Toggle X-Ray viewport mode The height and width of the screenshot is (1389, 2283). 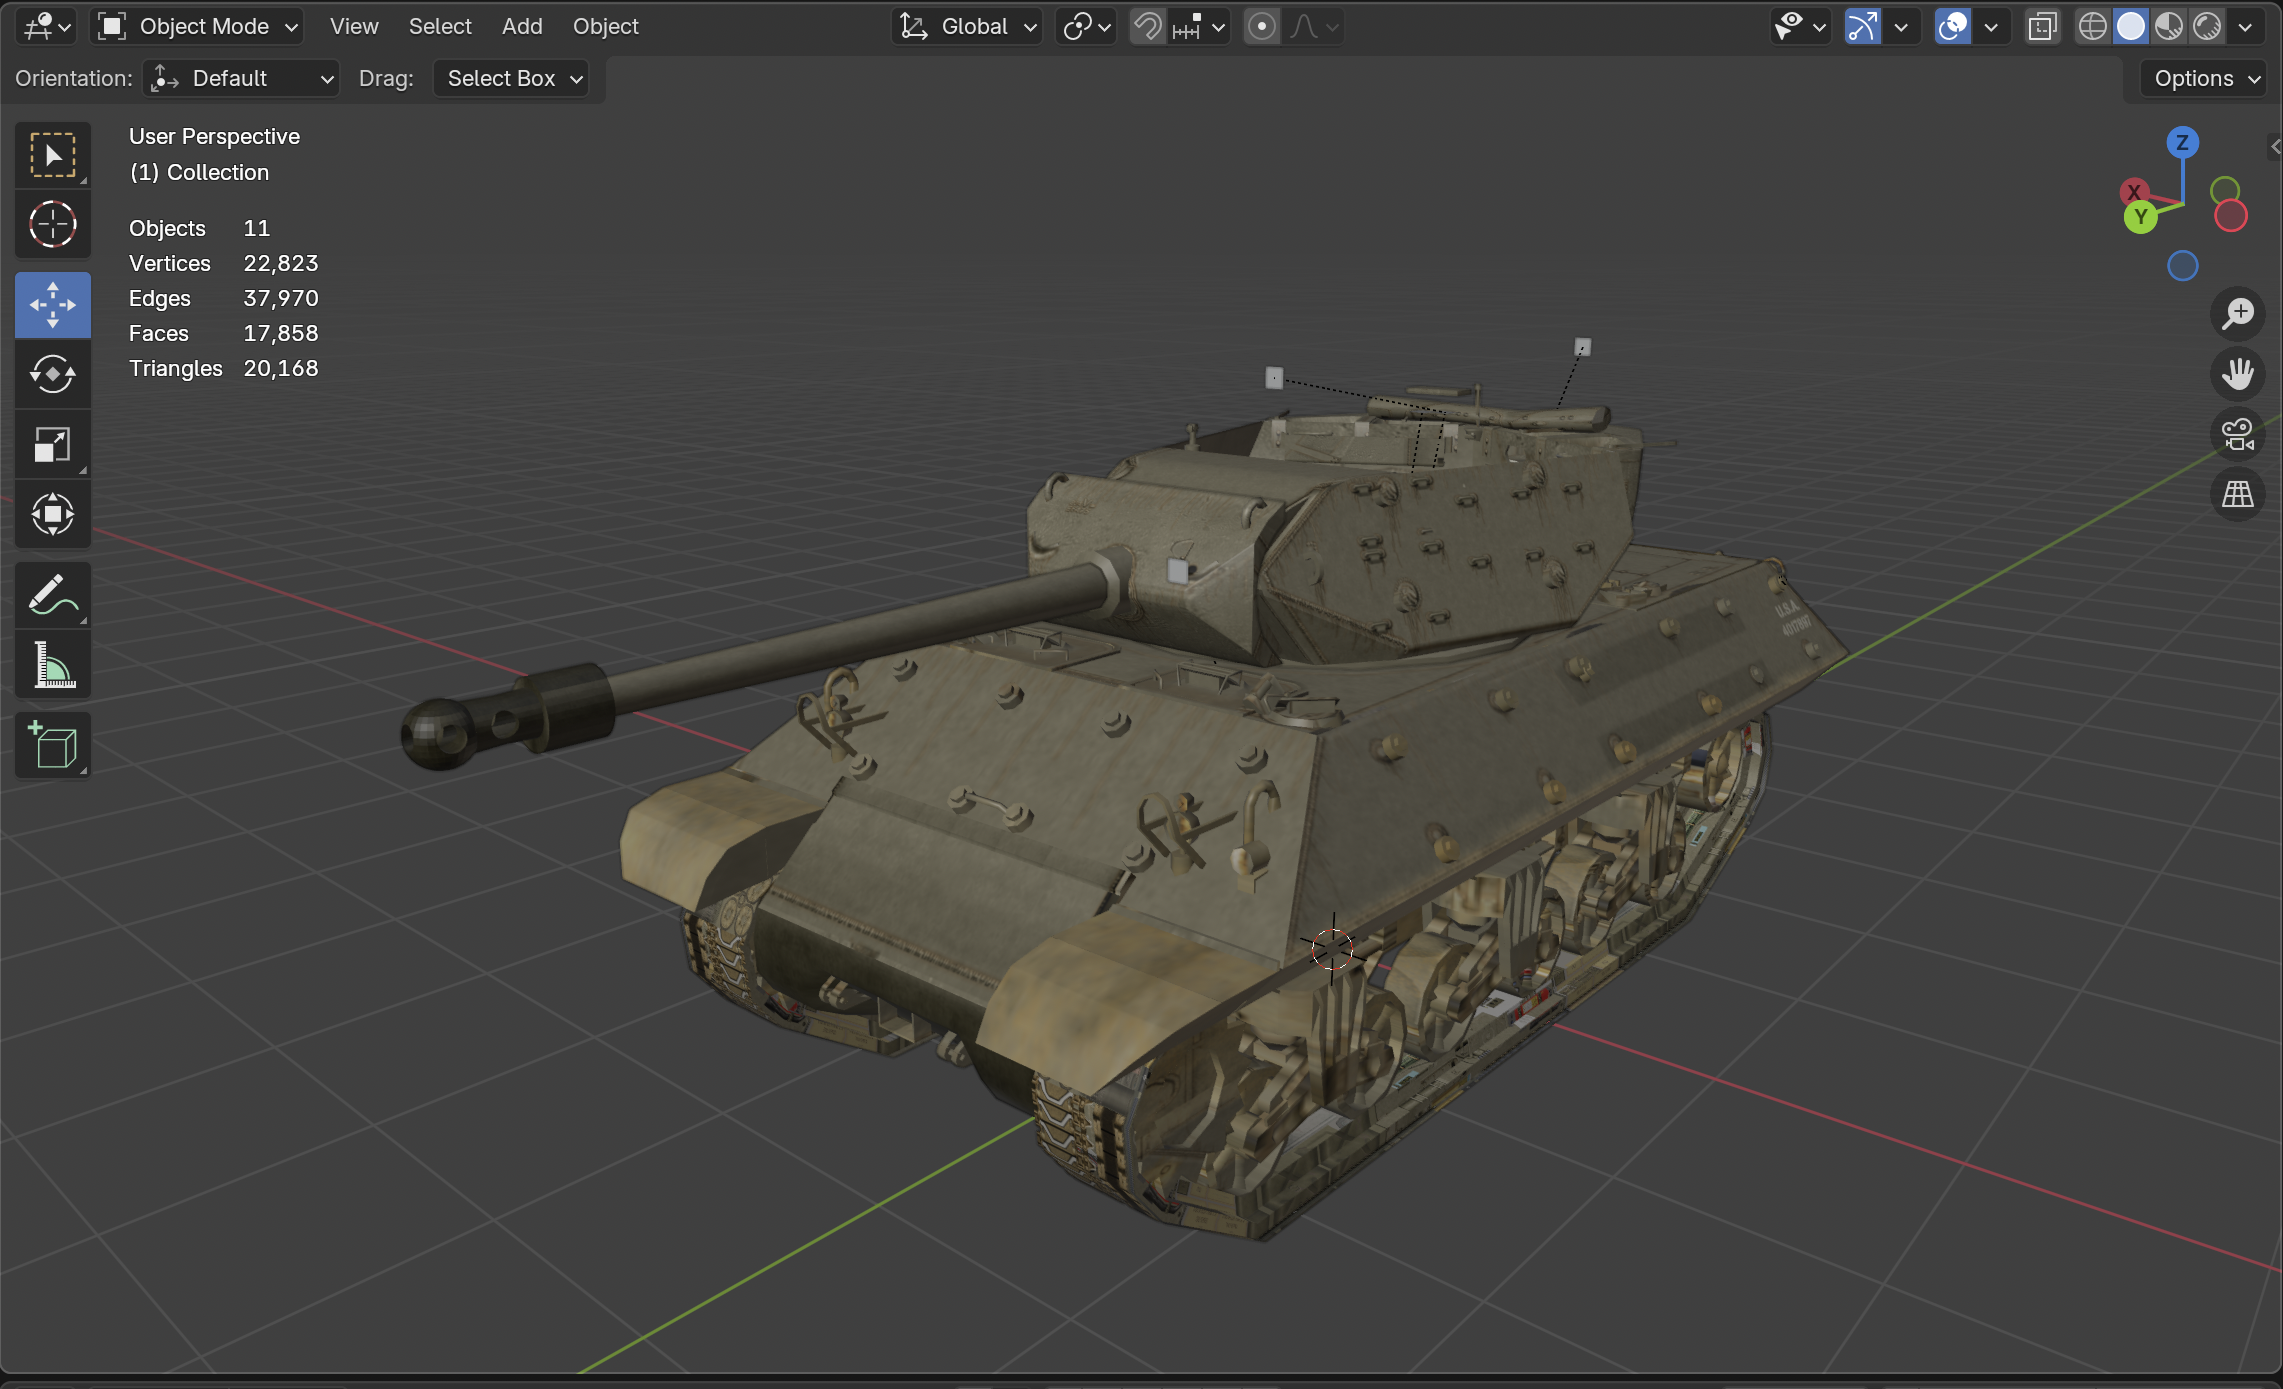point(2041,26)
